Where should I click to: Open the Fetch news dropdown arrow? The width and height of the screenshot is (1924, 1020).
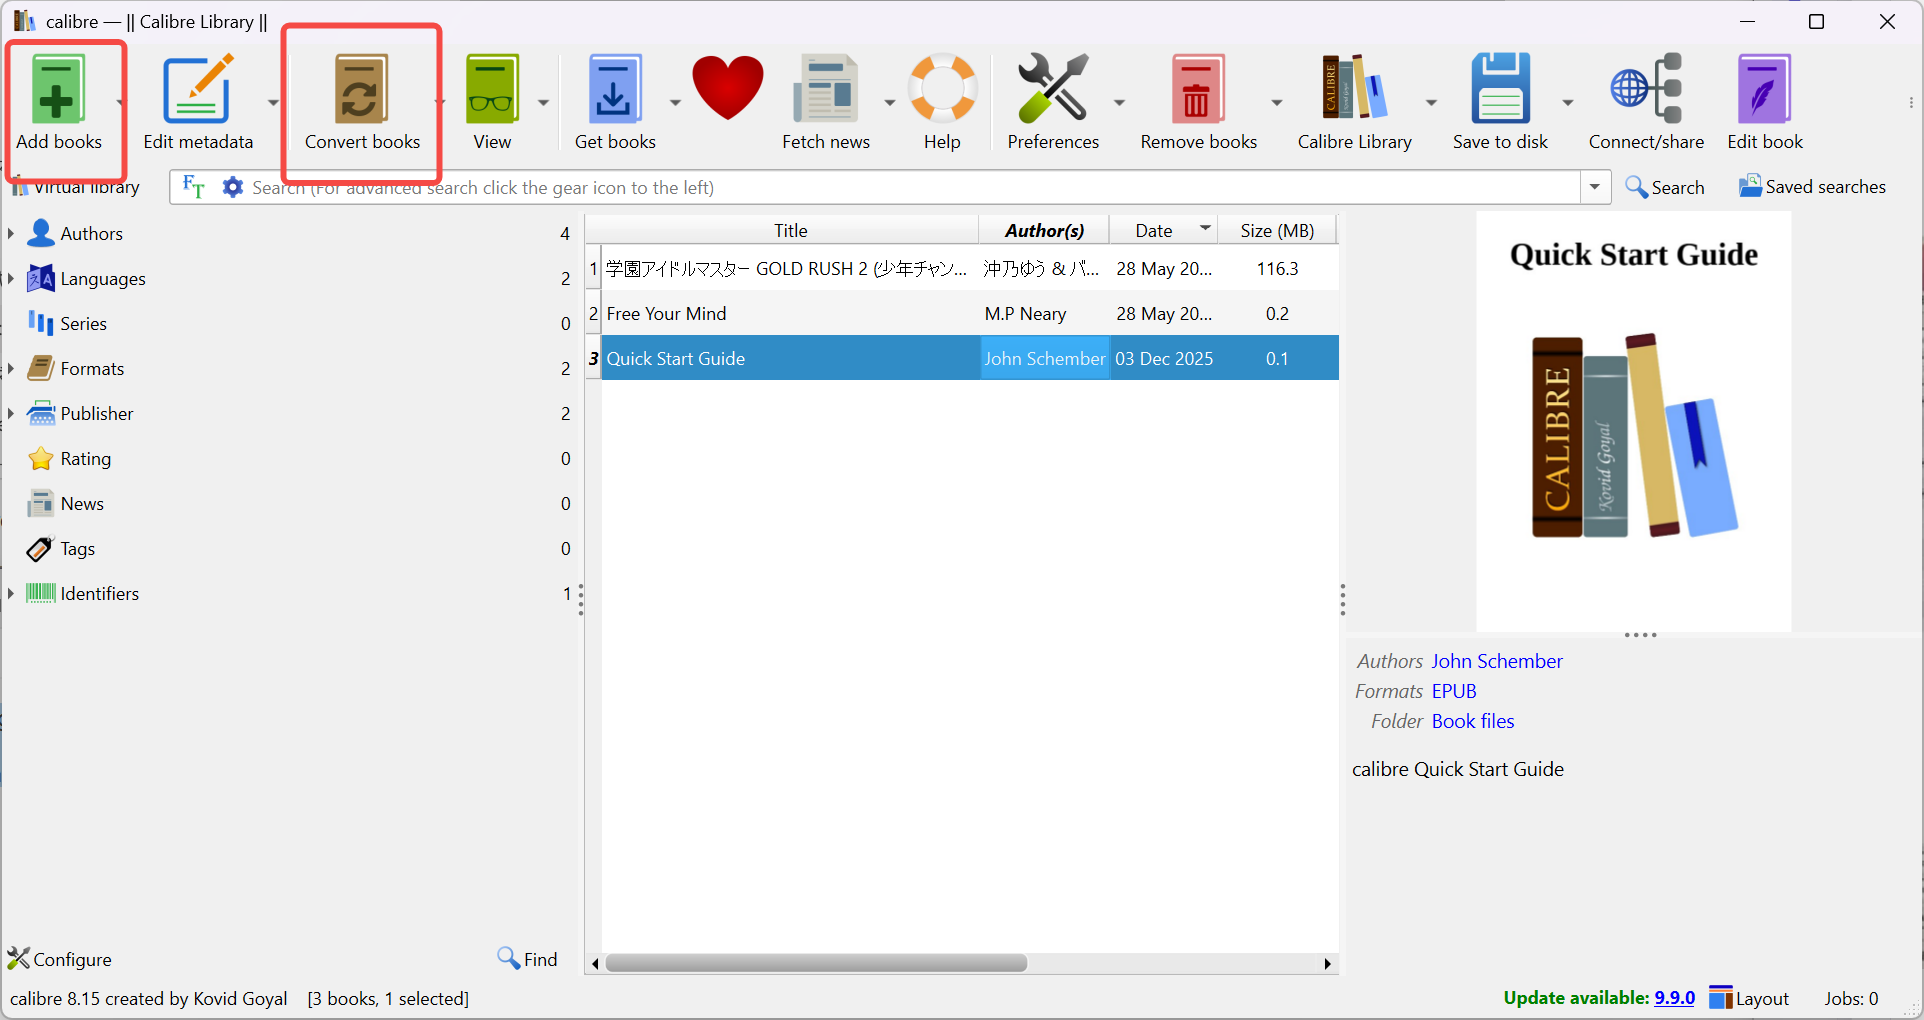tap(889, 102)
